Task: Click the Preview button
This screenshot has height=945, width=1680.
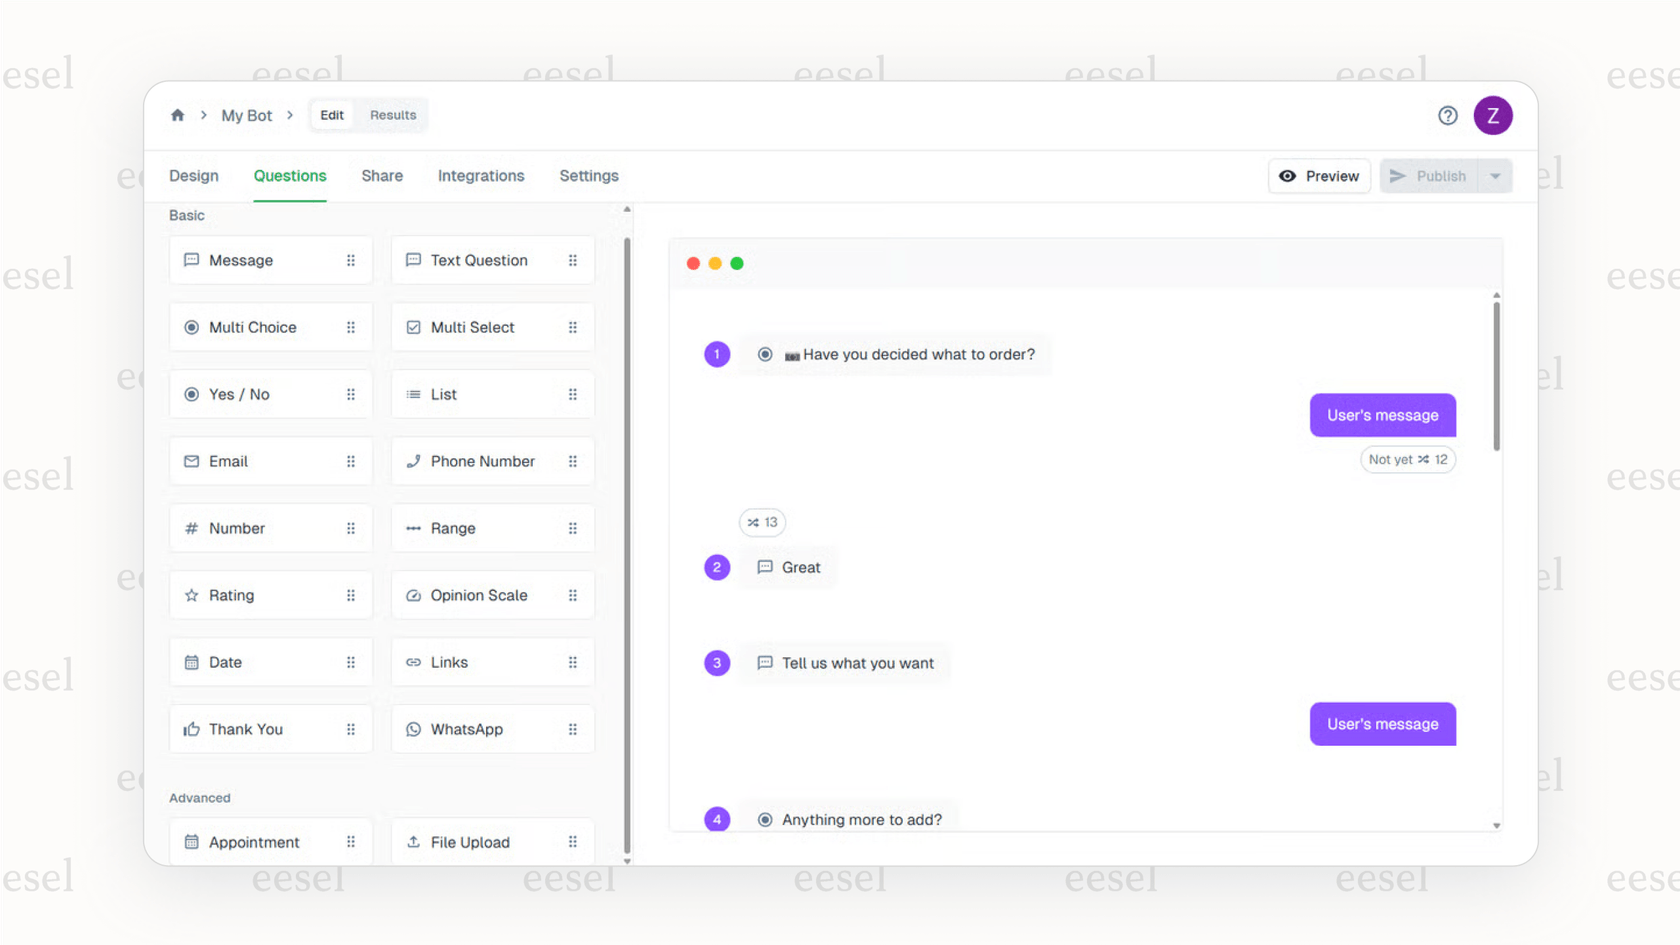Action: pos(1319,176)
